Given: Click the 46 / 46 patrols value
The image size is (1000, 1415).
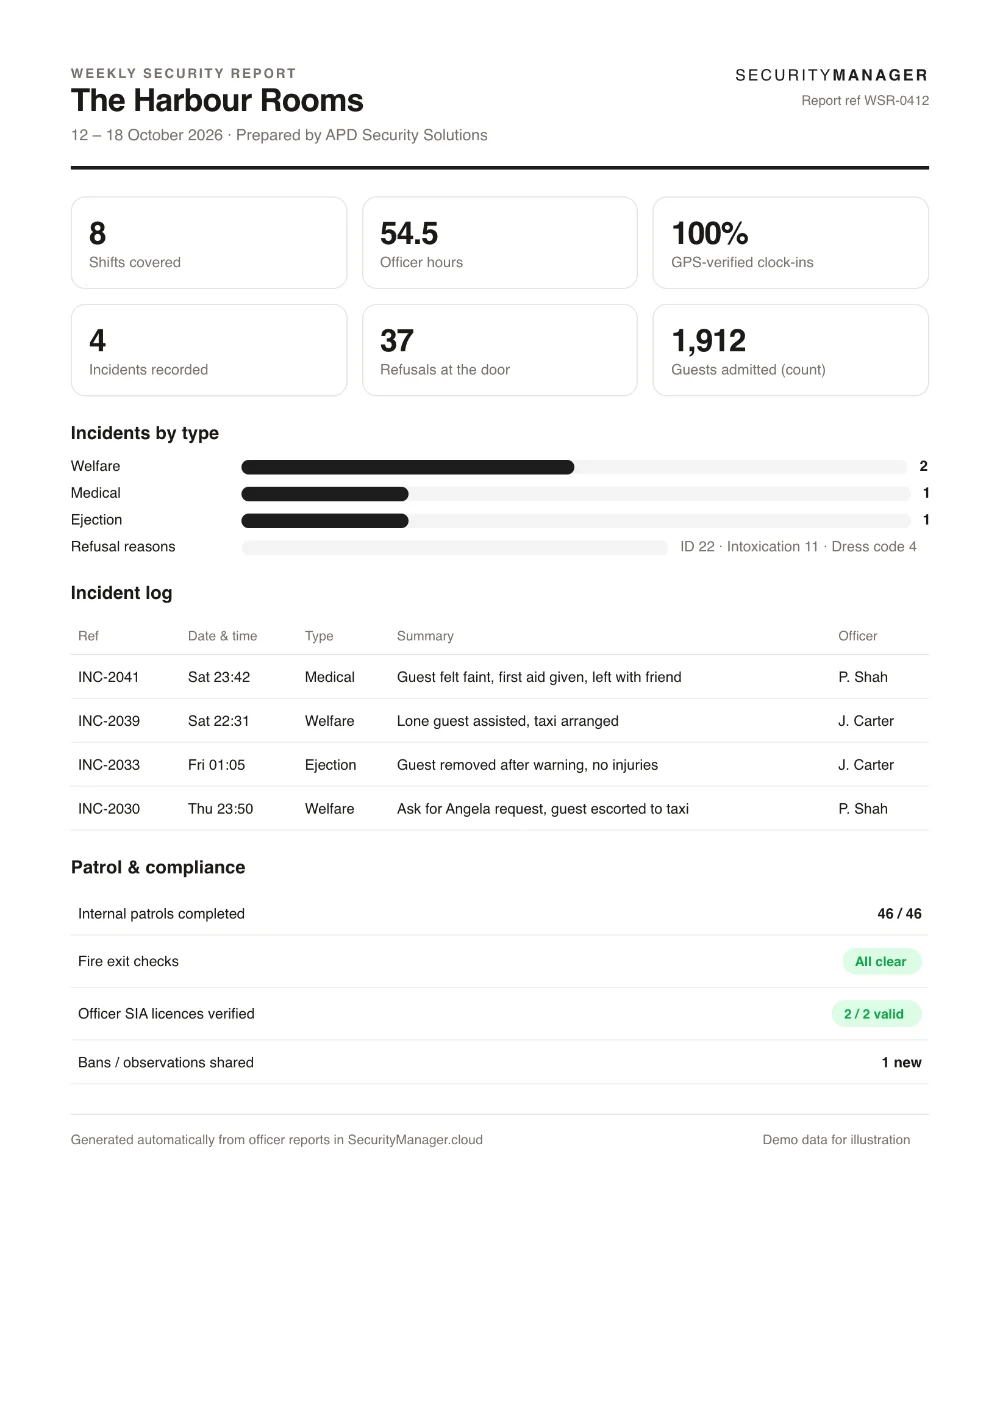Looking at the screenshot, I should click(x=899, y=914).
